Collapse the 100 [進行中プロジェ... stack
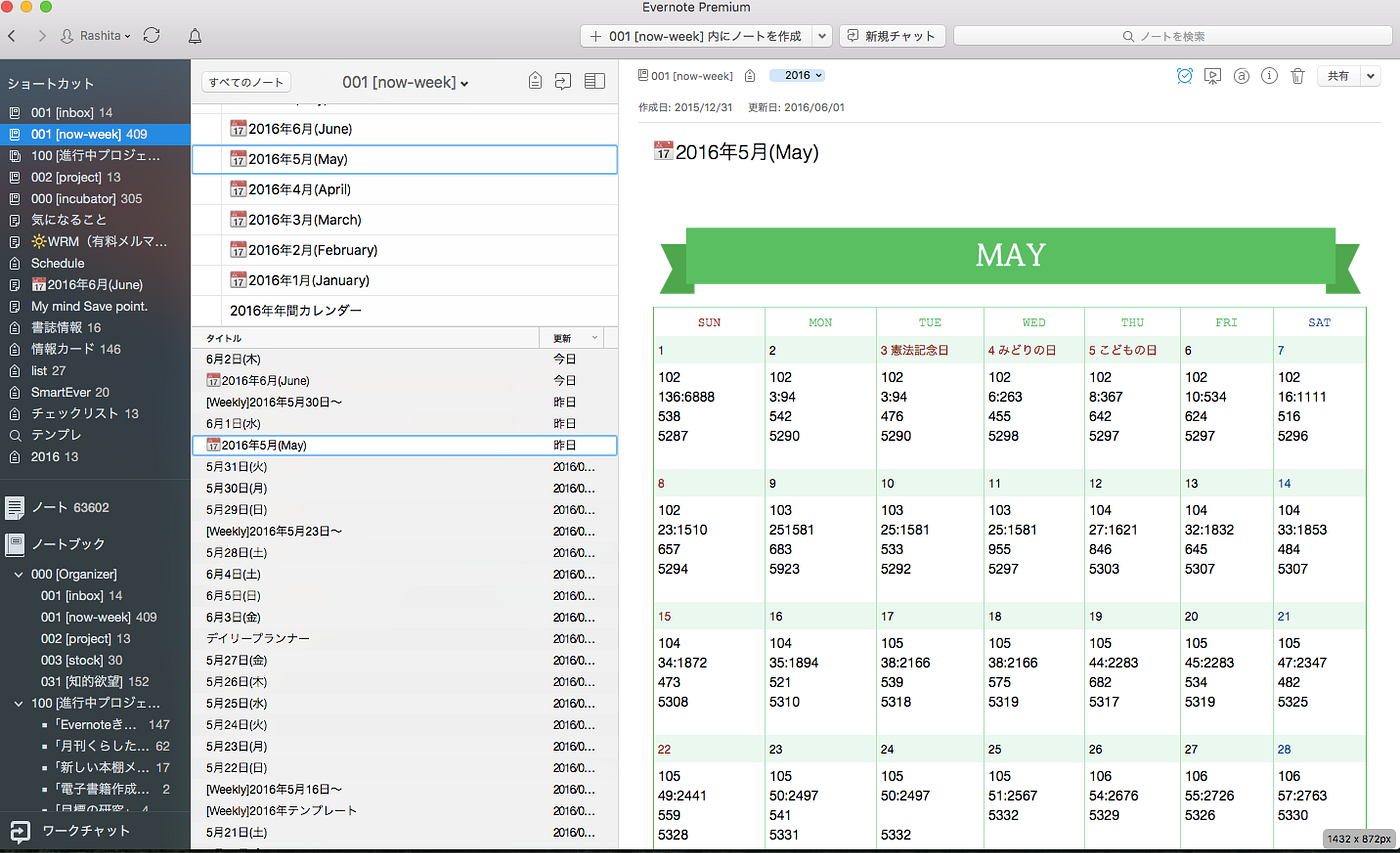 pyautogui.click(x=19, y=703)
